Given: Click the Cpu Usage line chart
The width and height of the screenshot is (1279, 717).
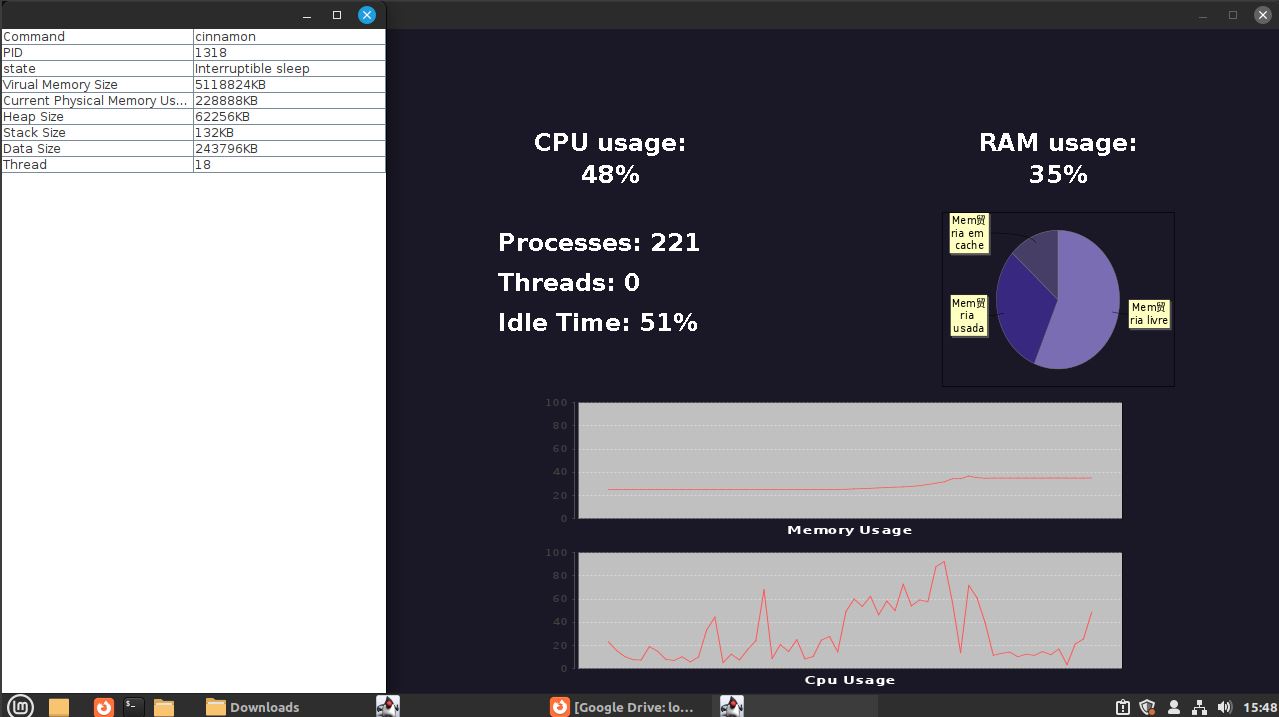Looking at the screenshot, I should pyautogui.click(x=850, y=610).
